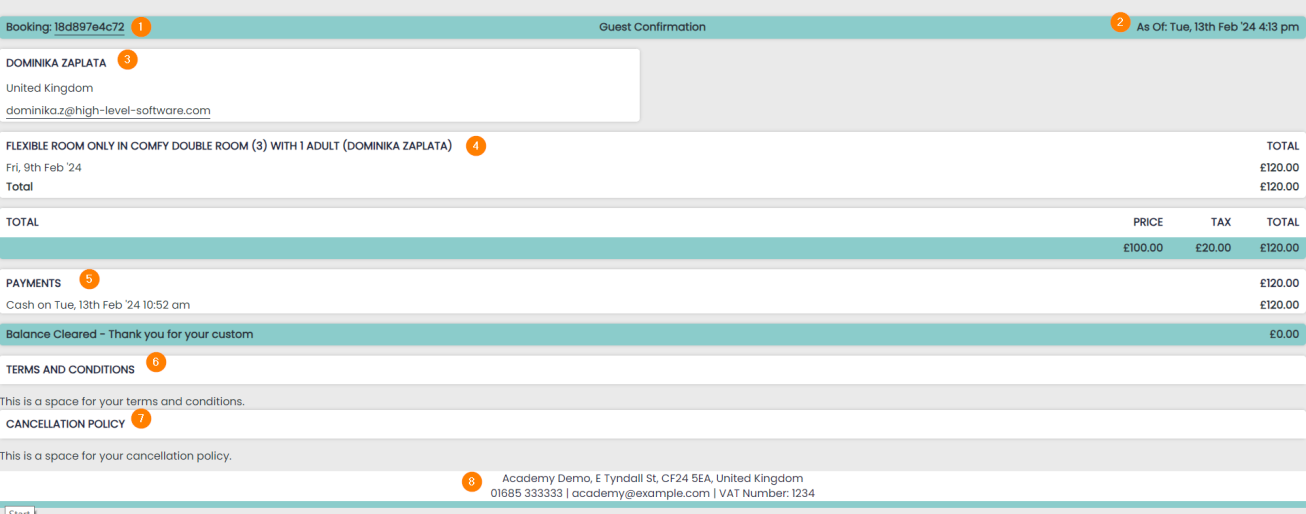
Task: Click orange marker 6 beside Terms and Conditions
Action: pos(156,362)
